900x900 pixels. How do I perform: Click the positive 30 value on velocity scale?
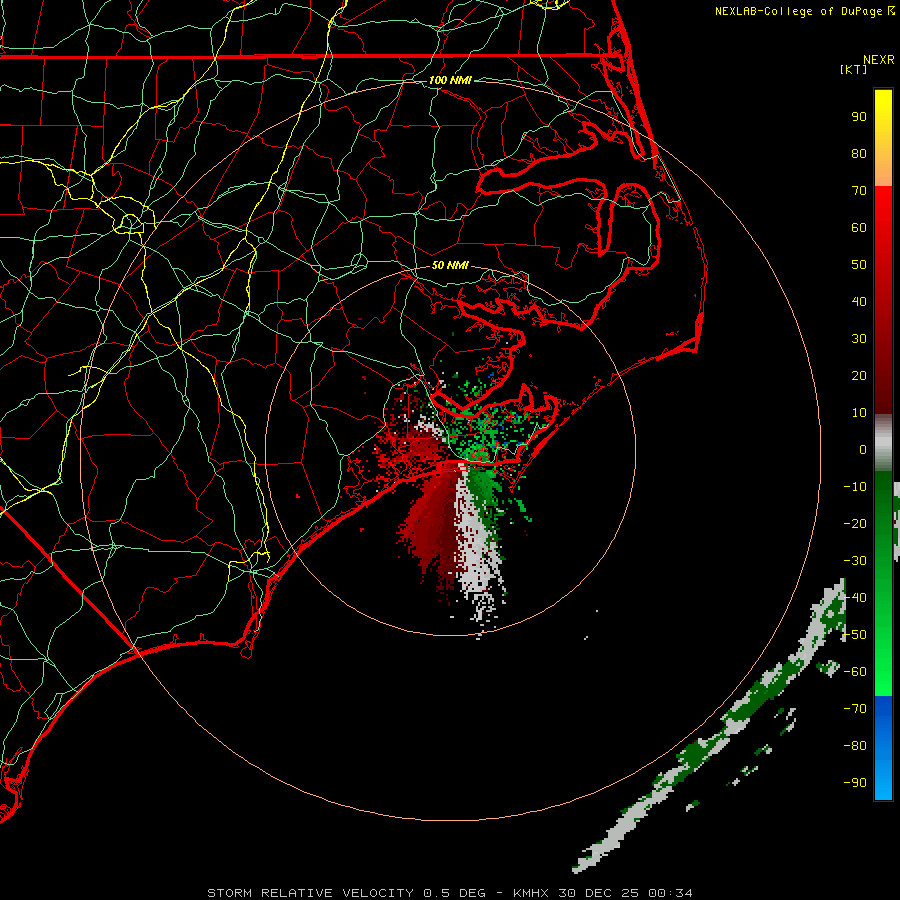coord(859,339)
